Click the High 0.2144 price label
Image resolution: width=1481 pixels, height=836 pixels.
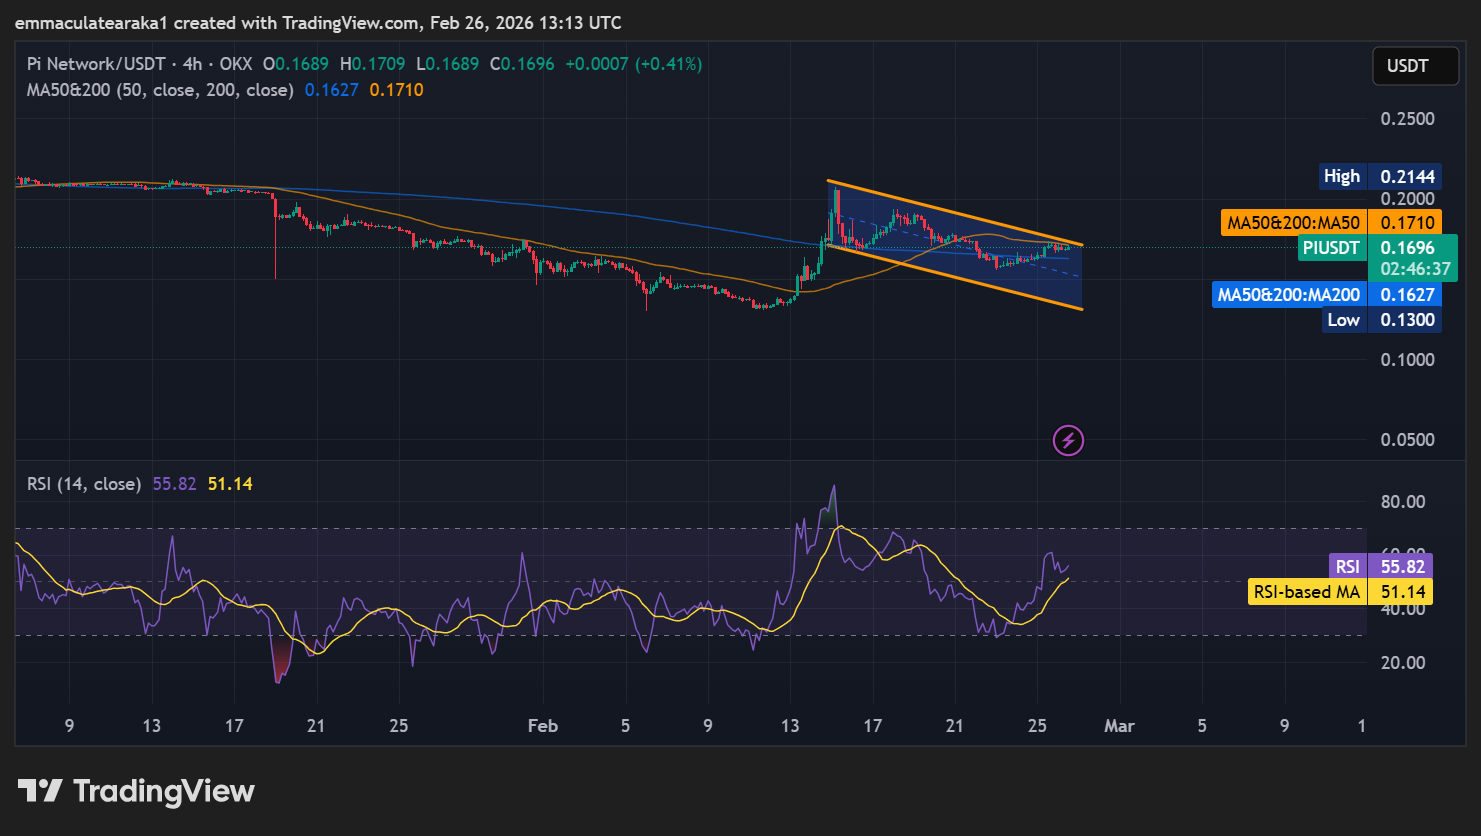pos(1380,176)
